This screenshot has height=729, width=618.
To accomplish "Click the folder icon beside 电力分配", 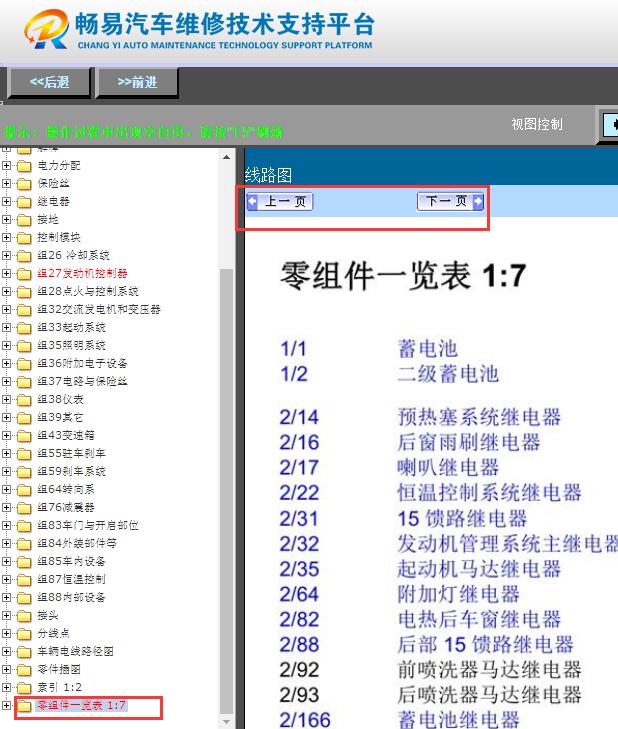I will pyautogui.click(x=24, y=166).
